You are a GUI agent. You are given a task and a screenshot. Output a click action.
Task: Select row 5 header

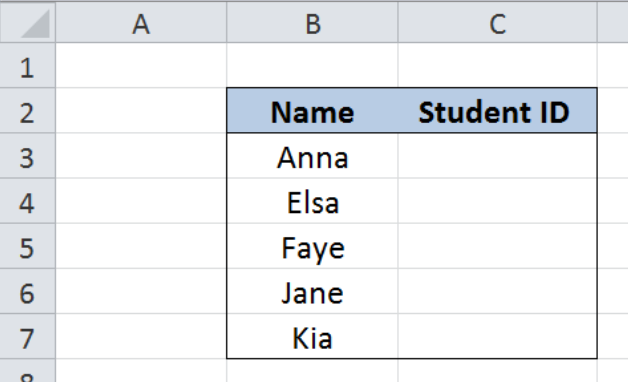click(x=28, y=246)
